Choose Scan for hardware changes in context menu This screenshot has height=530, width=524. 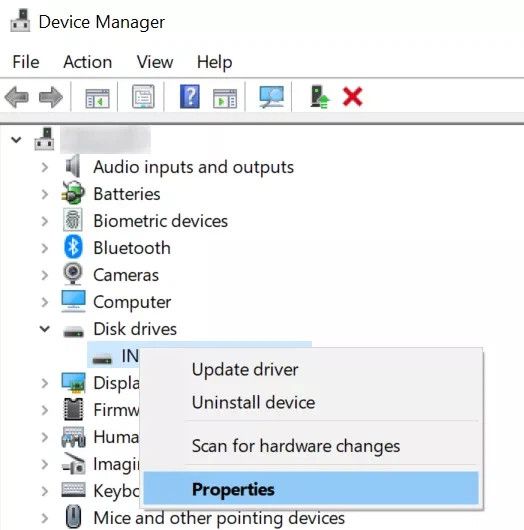point(311,446)
